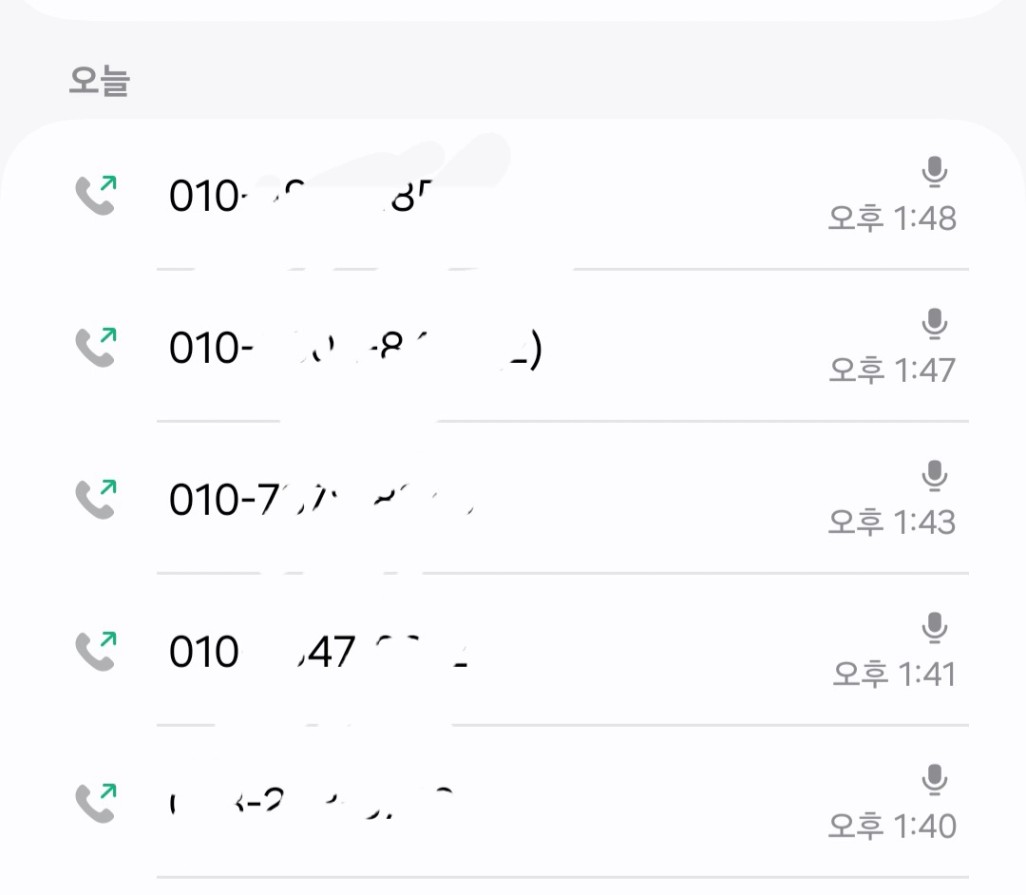Image resolution: width=1026 pixels, height=895 pixels.
Task: Click the 오늘 section header
Action: 99,81
